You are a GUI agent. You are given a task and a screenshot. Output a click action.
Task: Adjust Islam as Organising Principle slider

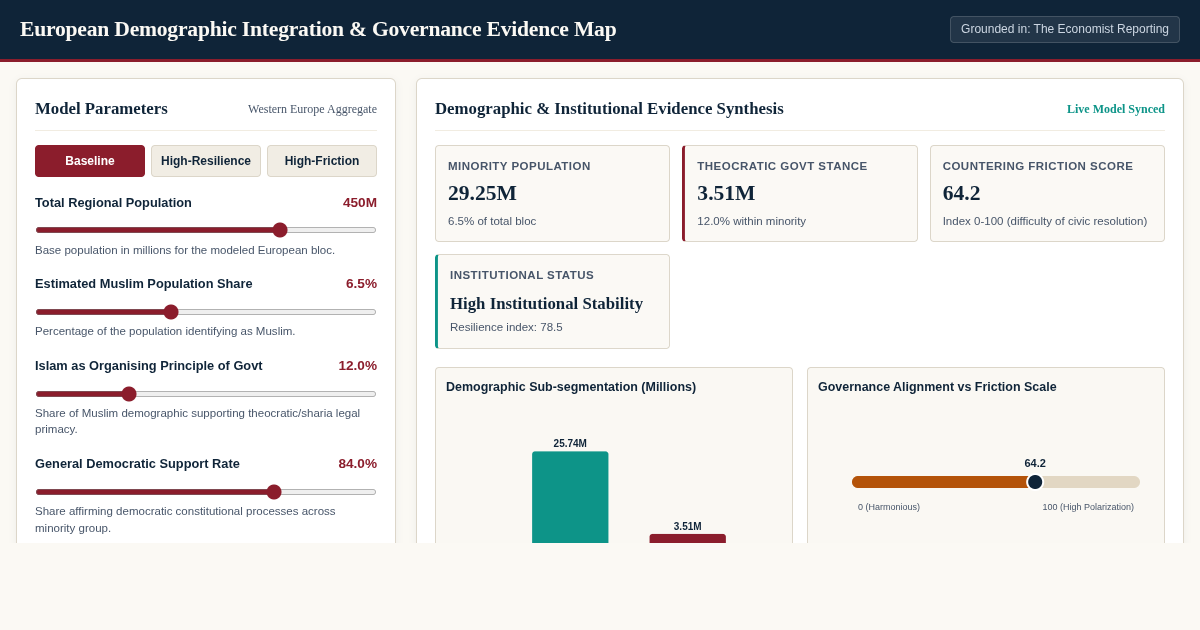coord(206,394)
